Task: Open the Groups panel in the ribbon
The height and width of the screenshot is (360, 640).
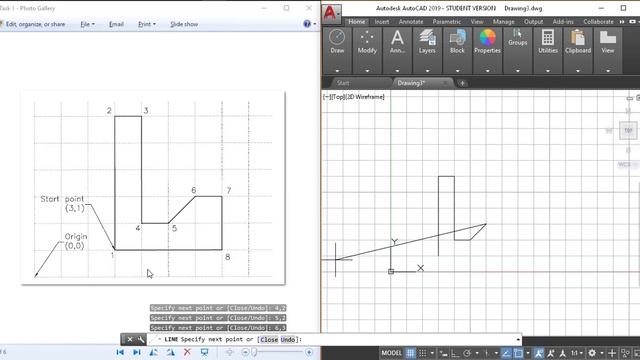Action: point(518,38)
